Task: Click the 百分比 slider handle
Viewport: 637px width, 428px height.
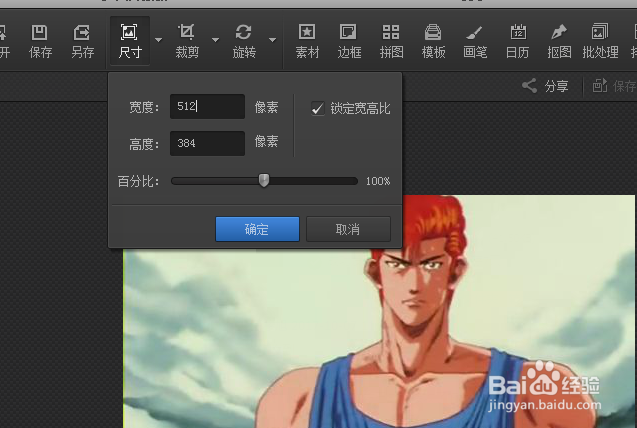Action: pyautogui.click(x=264, y=180)
